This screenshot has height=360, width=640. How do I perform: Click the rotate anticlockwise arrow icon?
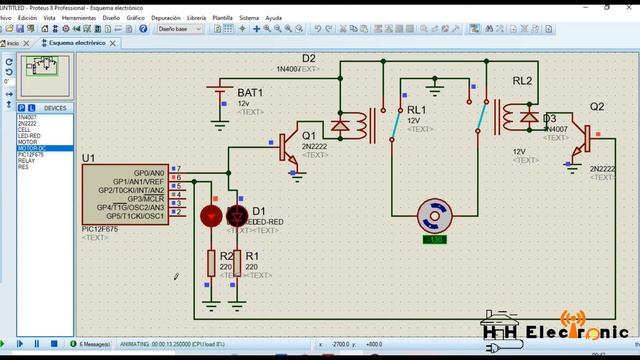pos(9,72)
